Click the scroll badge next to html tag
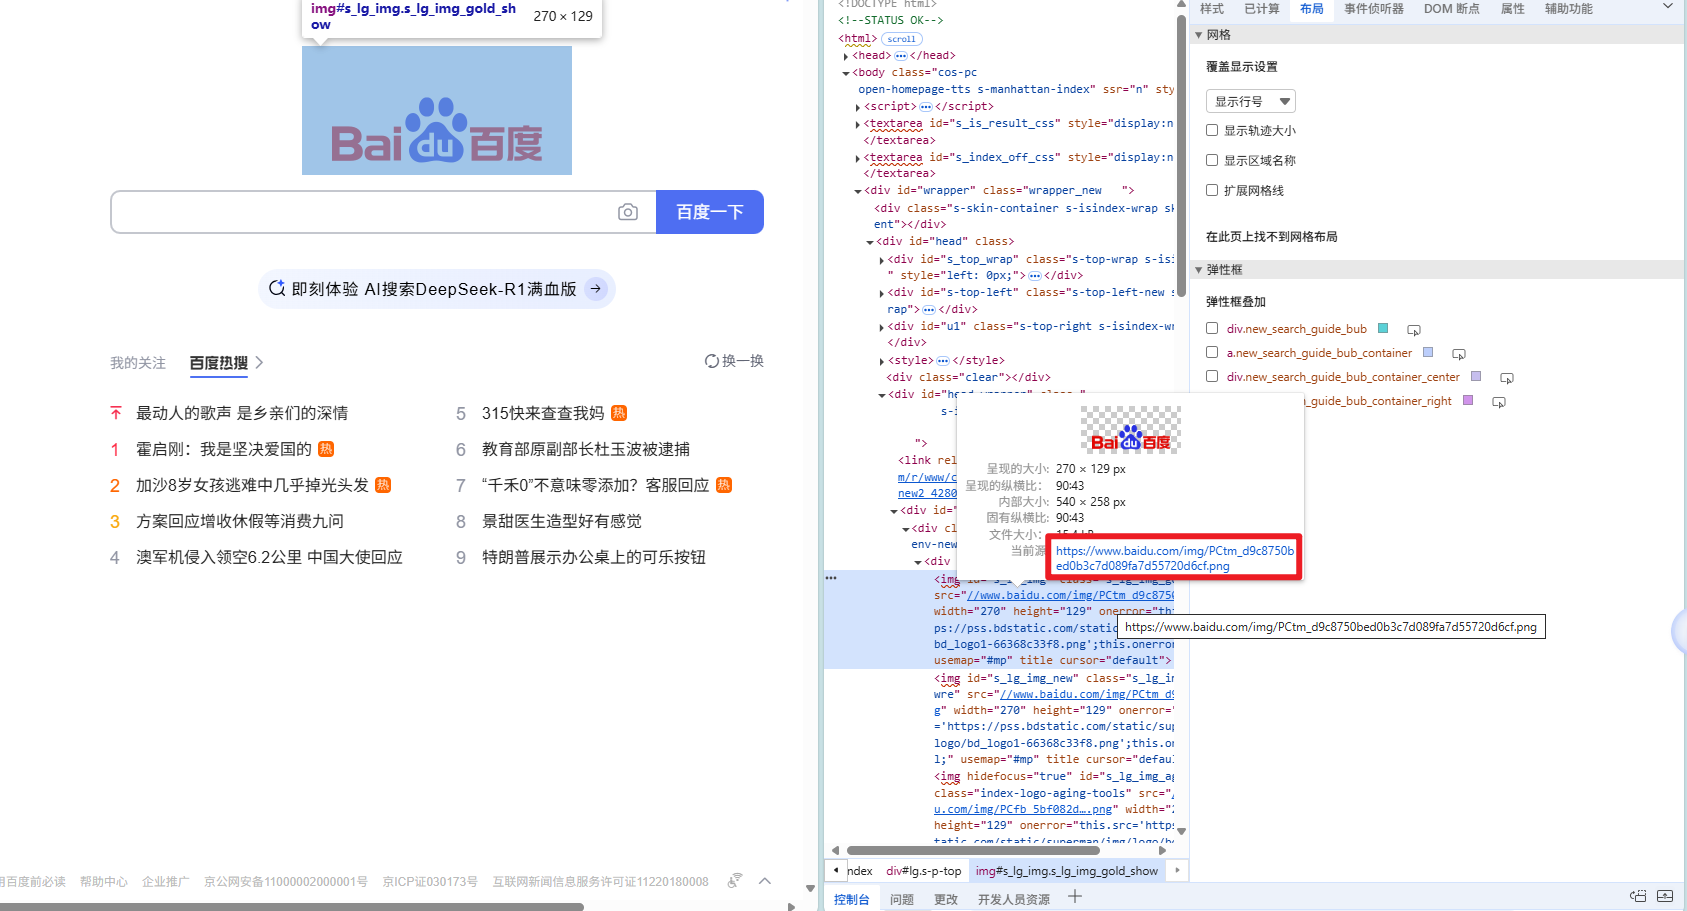The width and height of the screenshot is (1687, 911). (901, 39)
